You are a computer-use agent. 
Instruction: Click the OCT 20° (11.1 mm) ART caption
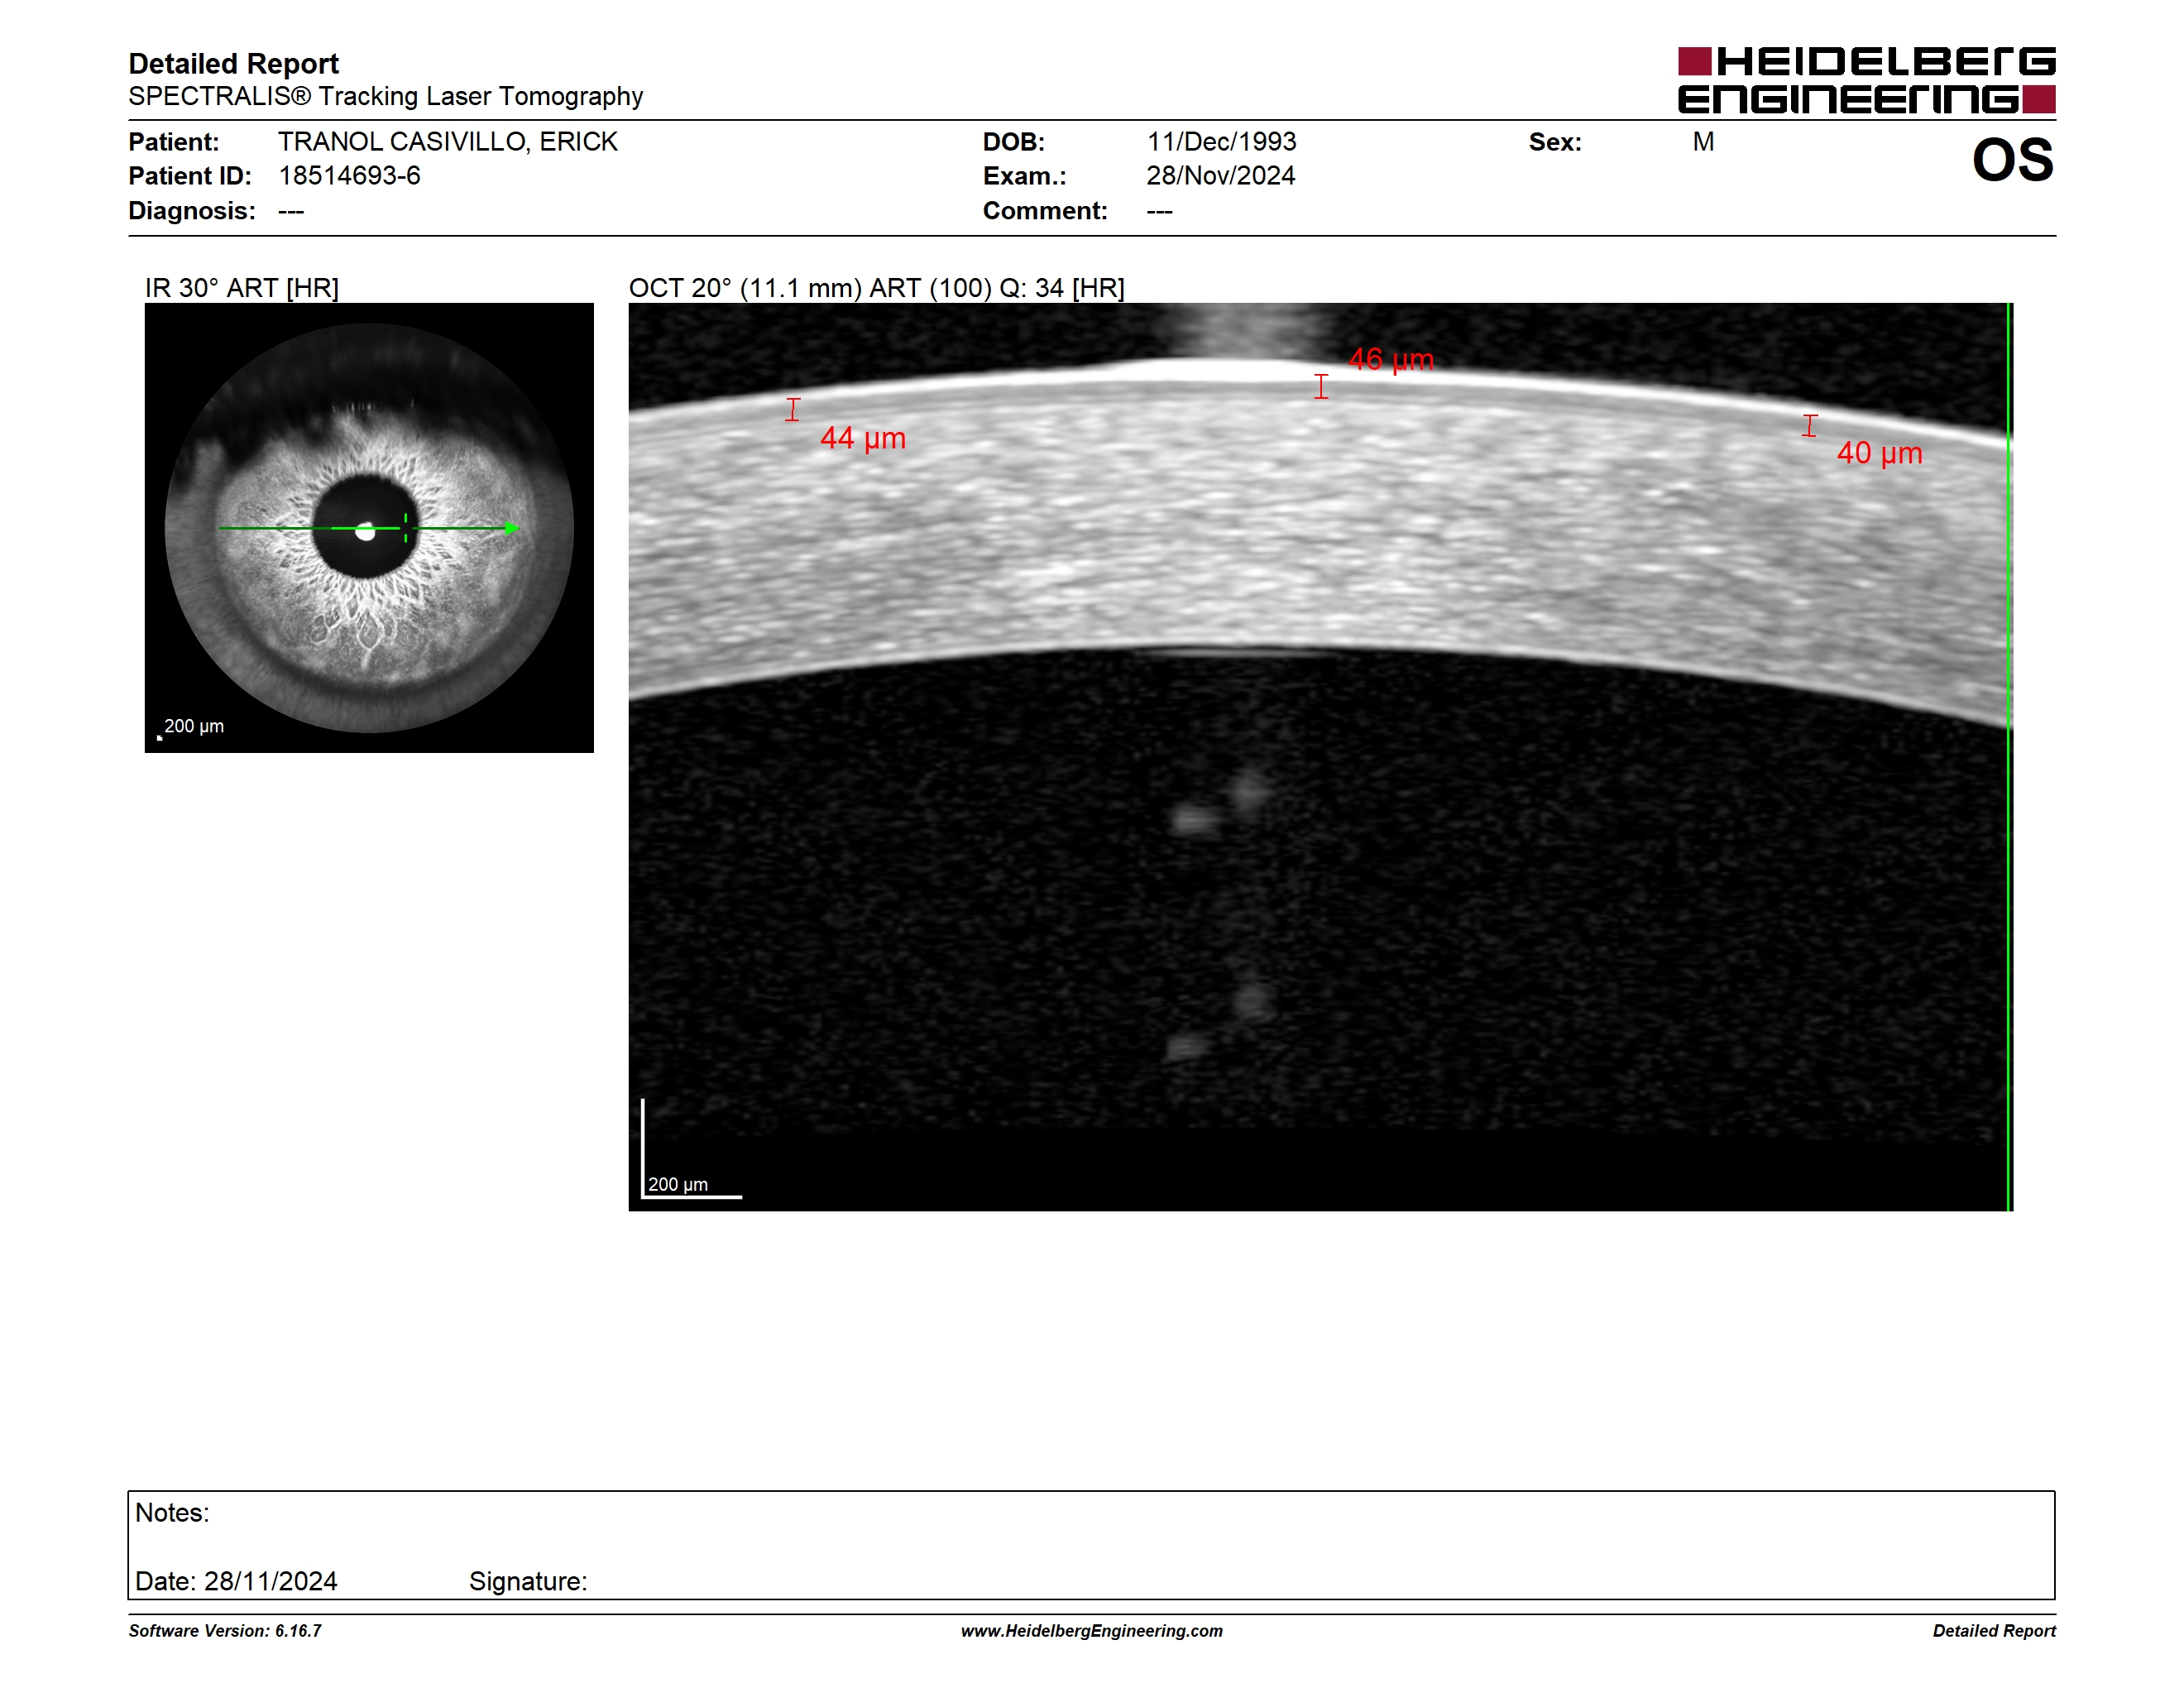[x=876, y=288]
